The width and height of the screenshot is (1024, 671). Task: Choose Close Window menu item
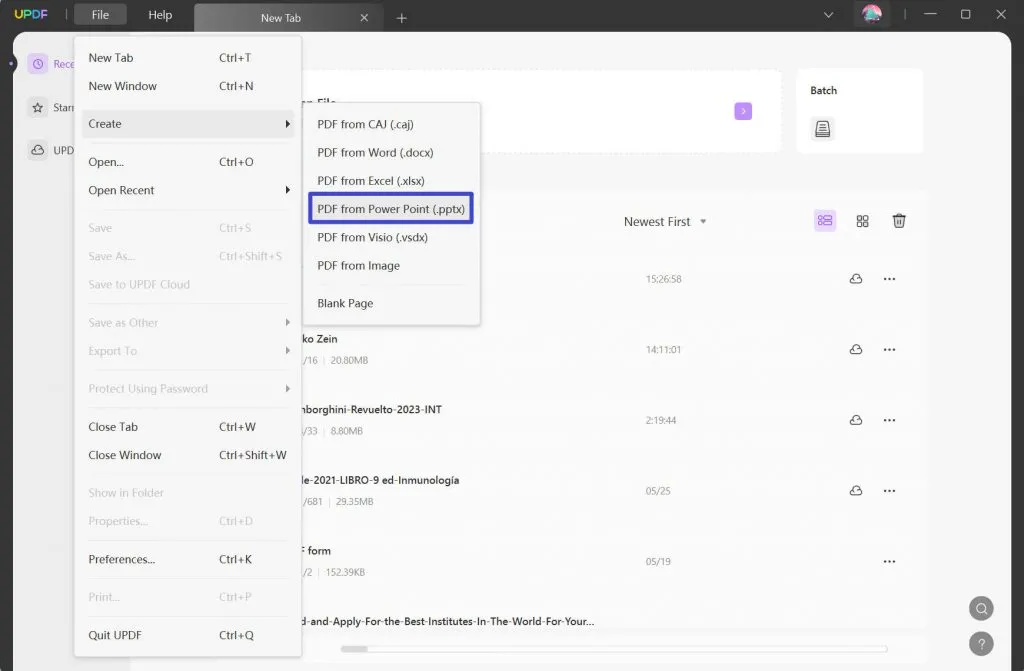[188, 455]
